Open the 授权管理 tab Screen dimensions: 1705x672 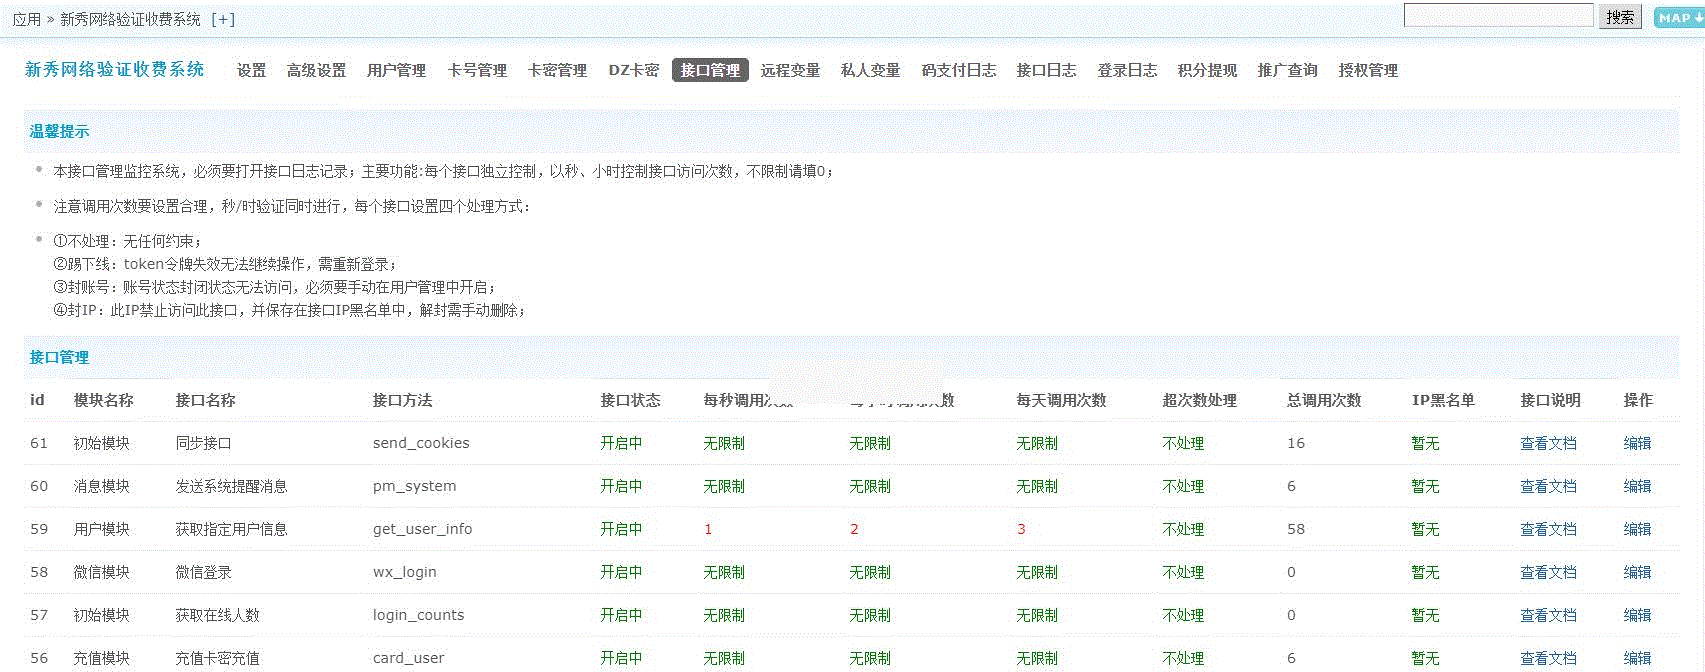coord(1368,70)
